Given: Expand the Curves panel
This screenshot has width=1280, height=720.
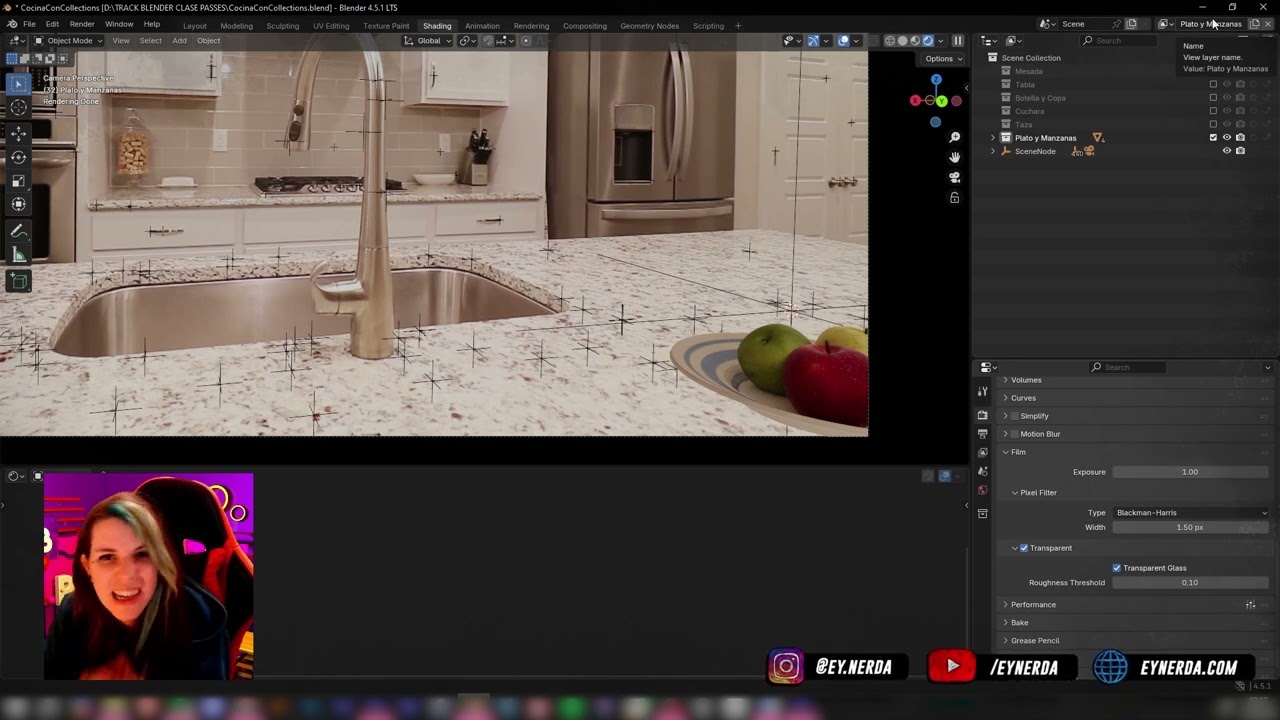Looking at the screenshot, I should click(1005, 398).
